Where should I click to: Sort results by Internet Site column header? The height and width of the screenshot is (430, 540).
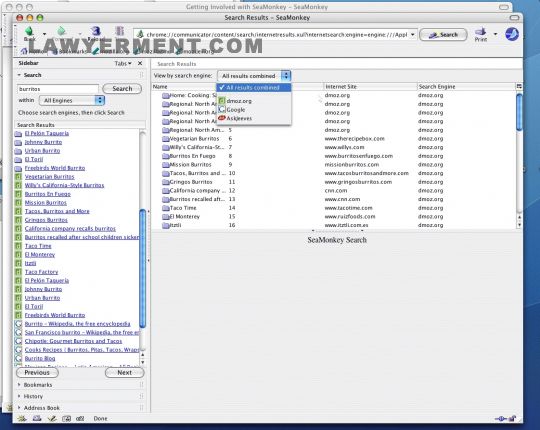click(370, 86)
